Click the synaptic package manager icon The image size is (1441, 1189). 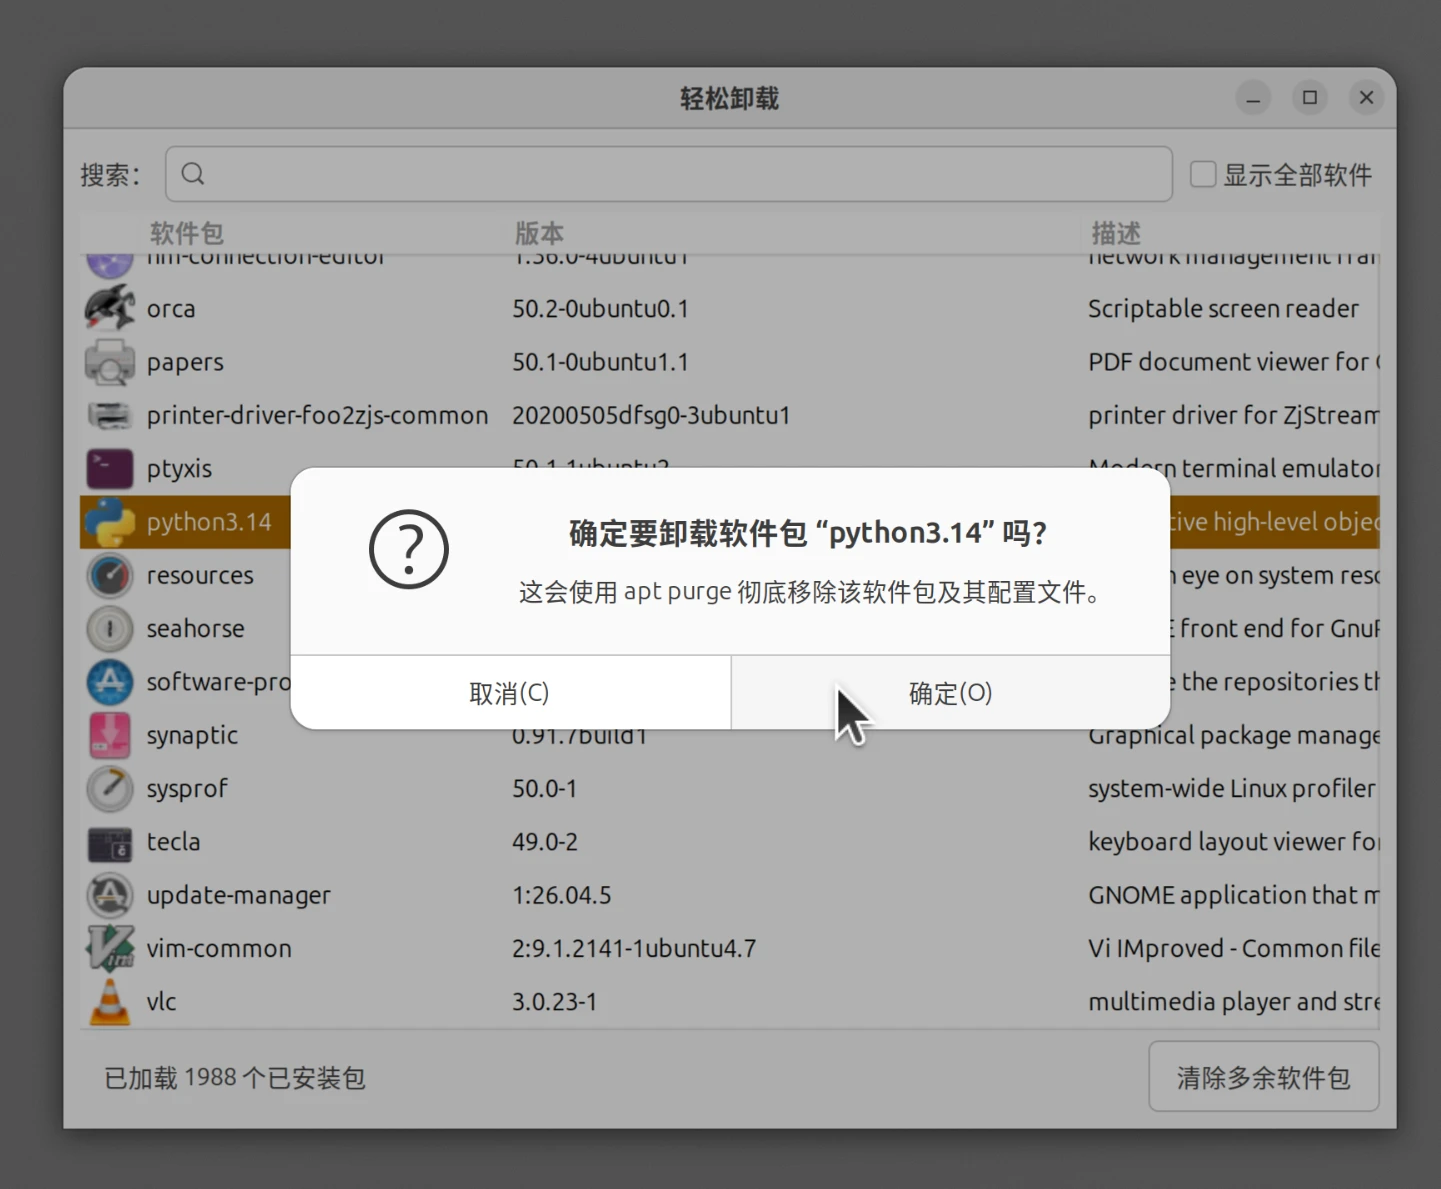[x=110, y=735]
